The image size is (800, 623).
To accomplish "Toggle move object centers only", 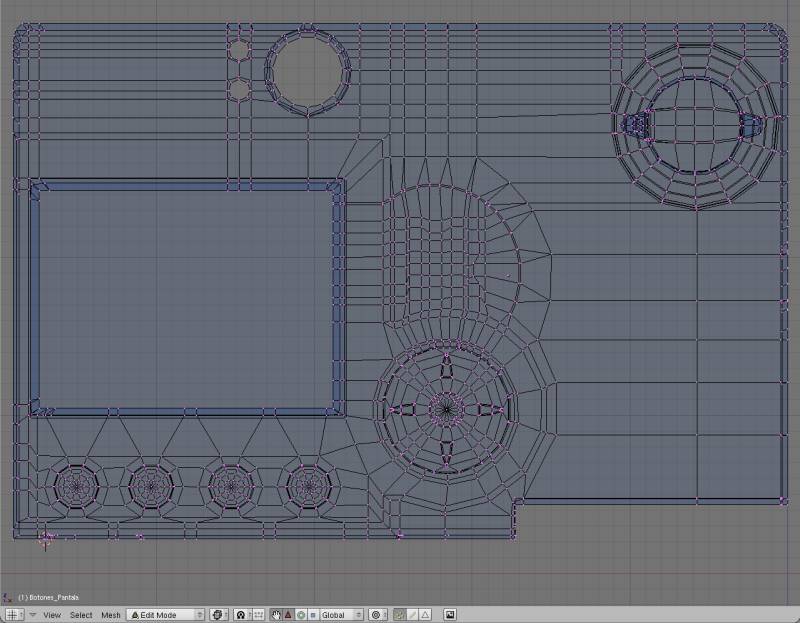I will coord(259,615).
